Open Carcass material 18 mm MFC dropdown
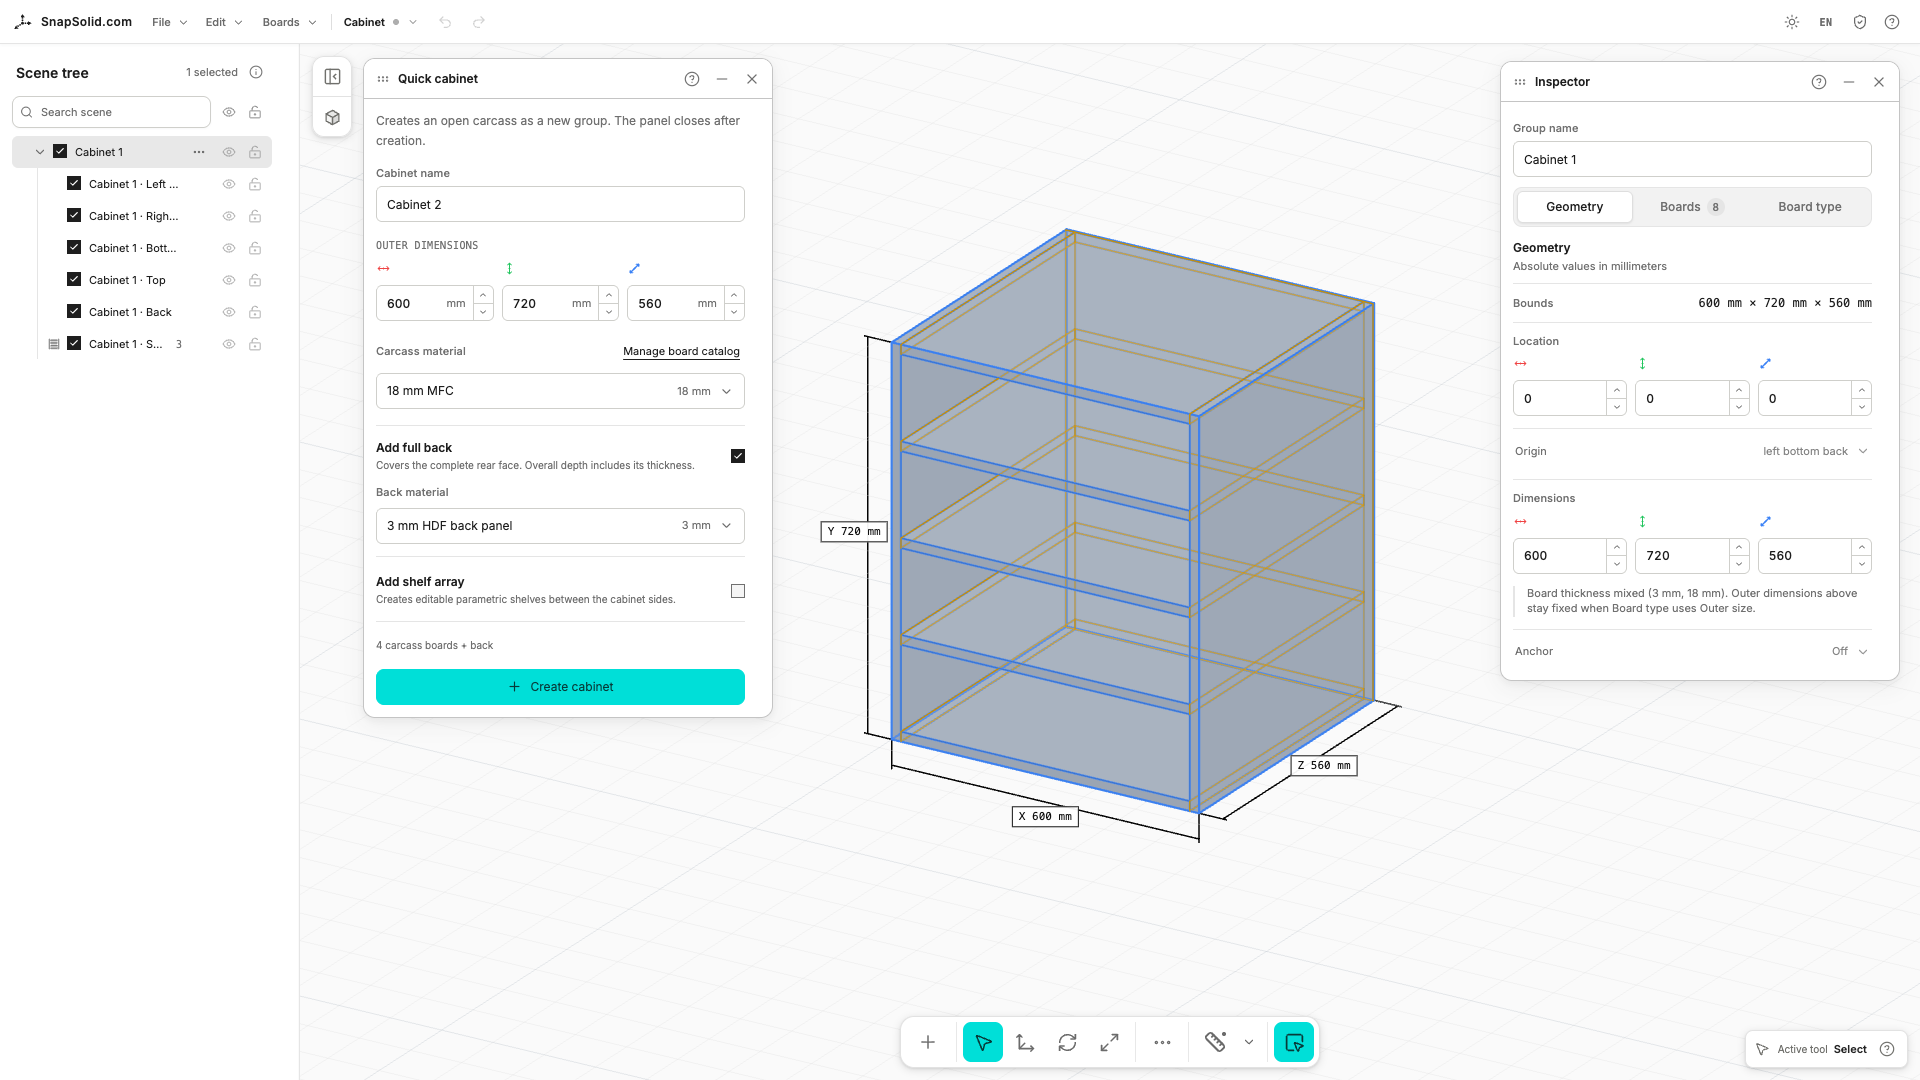 pos(560,391)
